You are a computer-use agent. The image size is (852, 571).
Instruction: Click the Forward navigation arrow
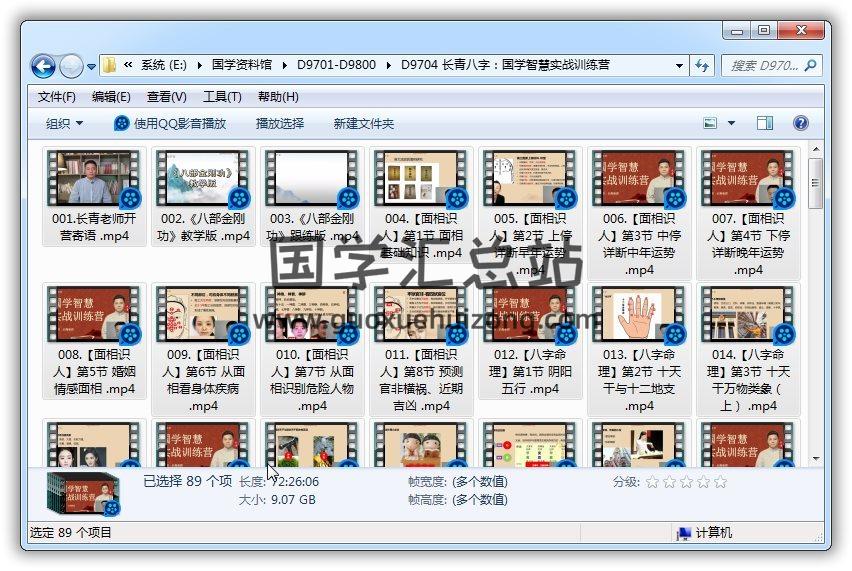71,66
